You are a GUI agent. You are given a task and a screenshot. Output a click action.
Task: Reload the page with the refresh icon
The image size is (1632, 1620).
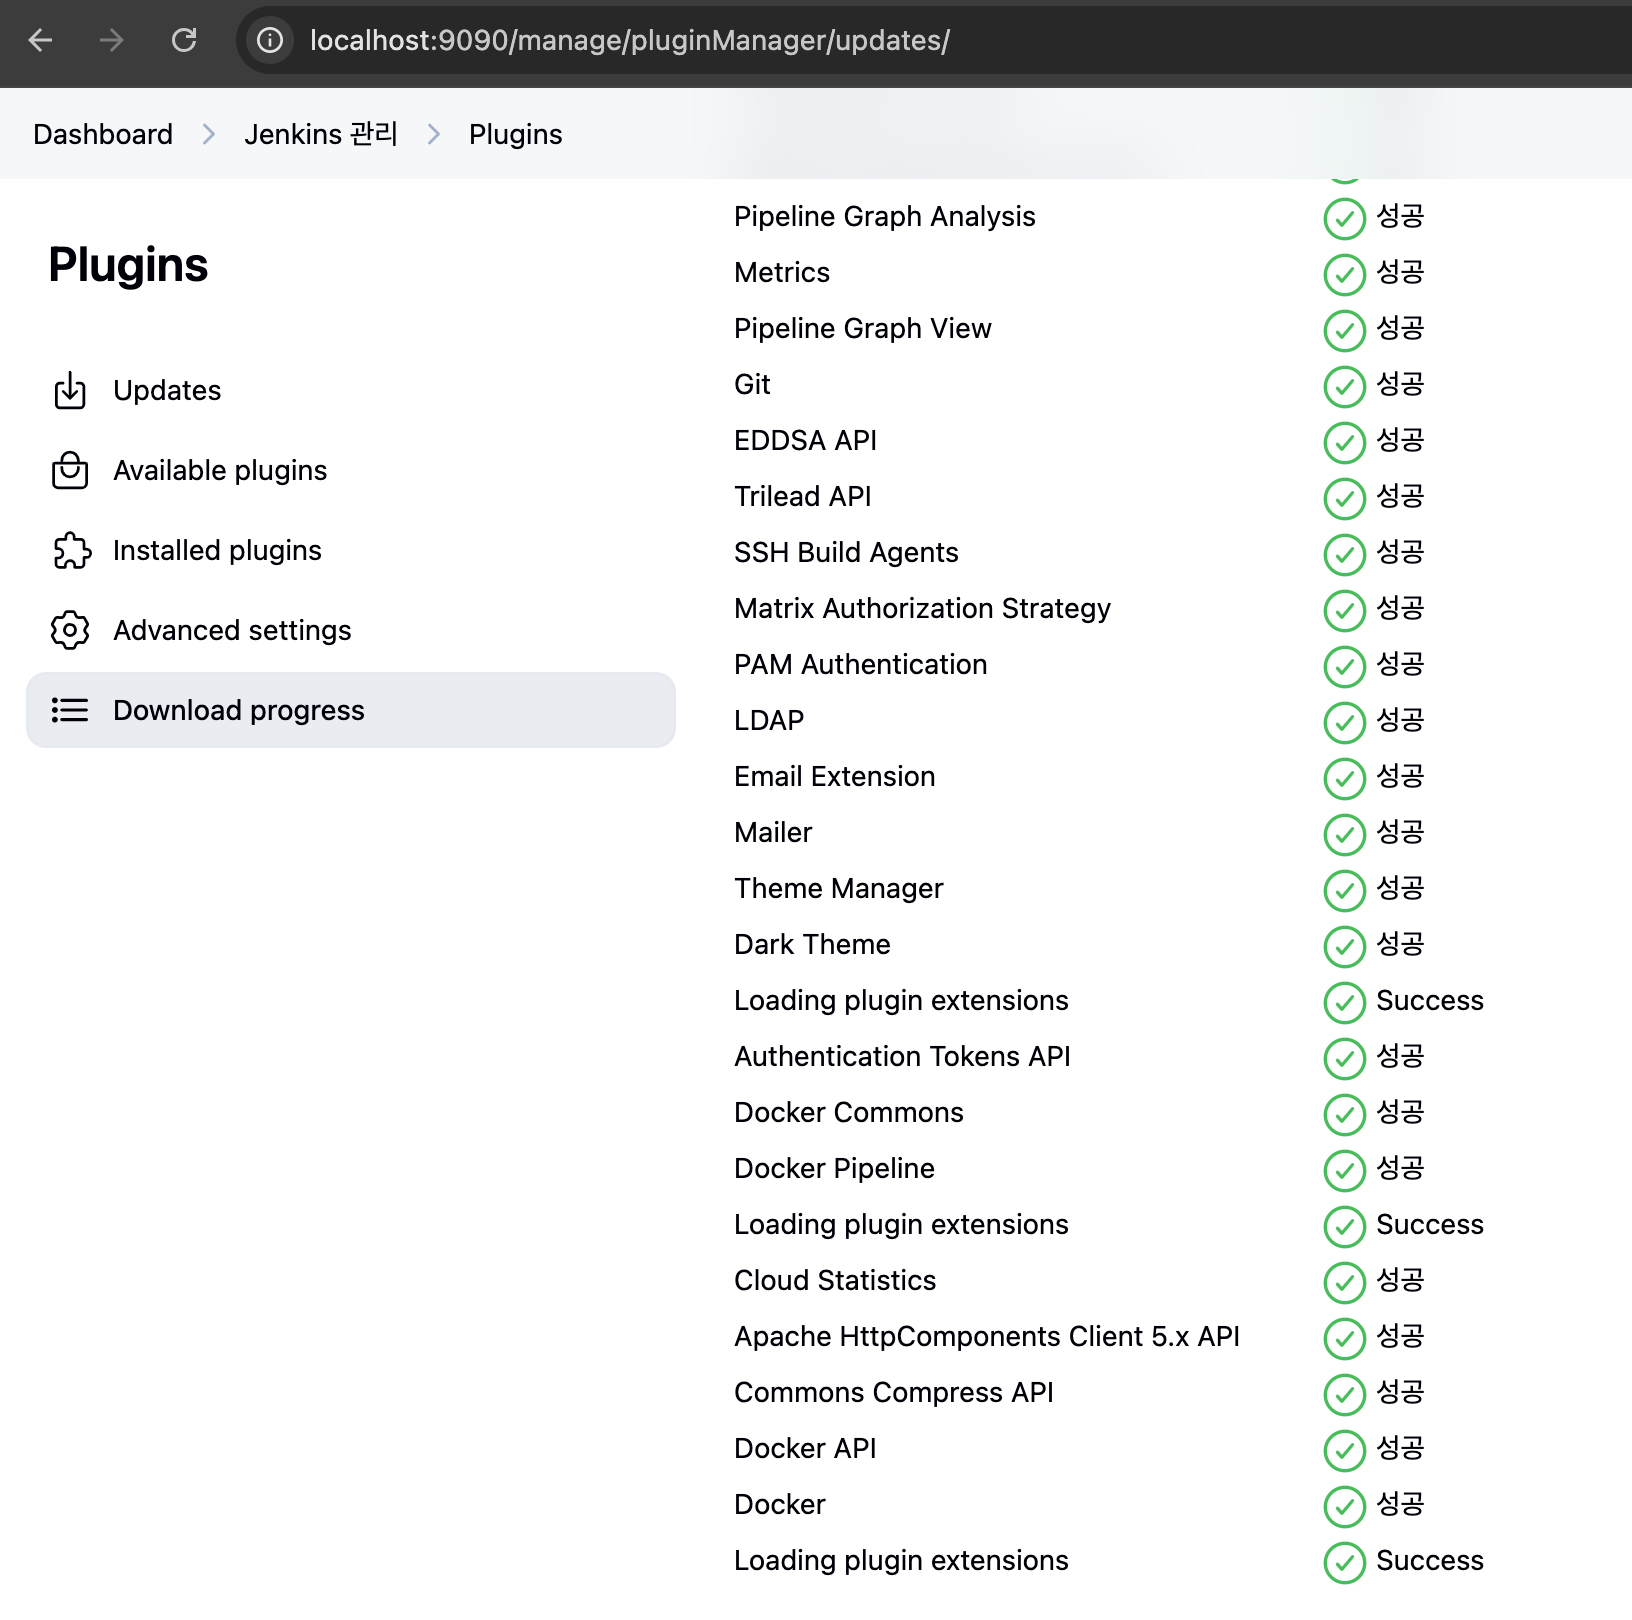pyautogui.click(x=184, y=40)
